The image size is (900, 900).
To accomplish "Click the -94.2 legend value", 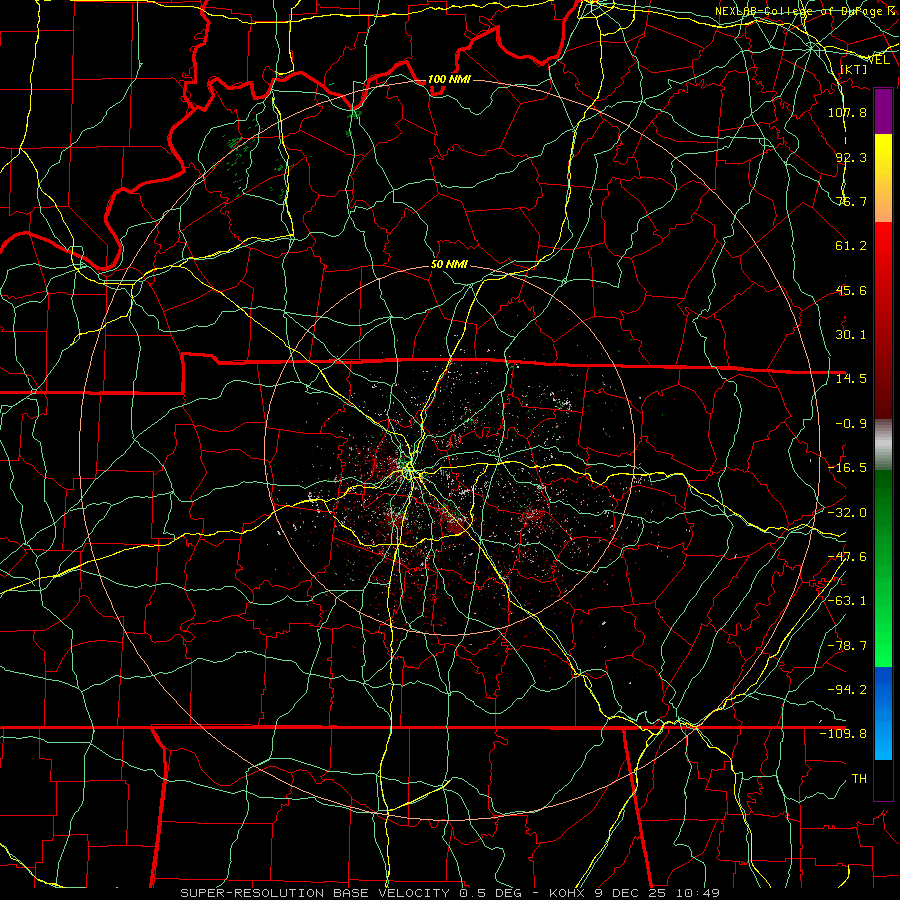I will (847, 689).
